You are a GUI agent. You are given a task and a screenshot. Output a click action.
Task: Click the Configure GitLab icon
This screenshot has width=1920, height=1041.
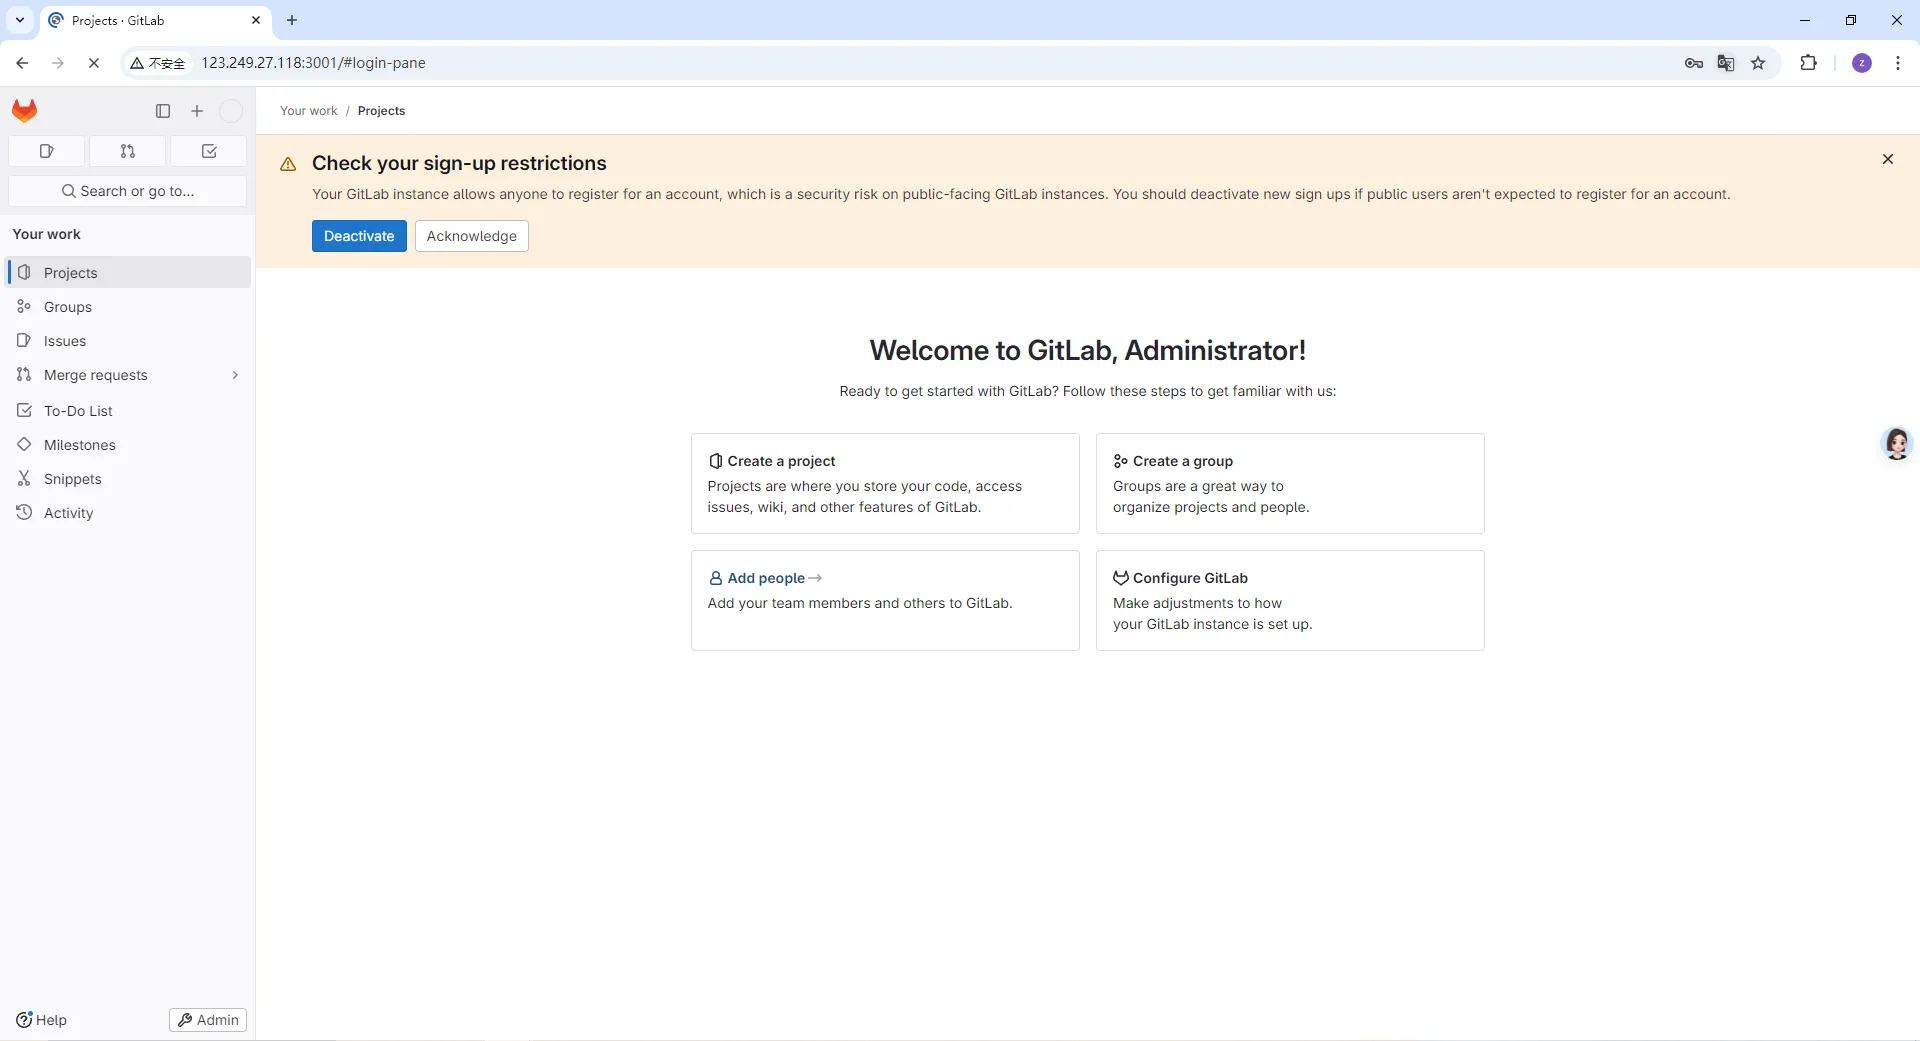click(x=1121, y=578)
